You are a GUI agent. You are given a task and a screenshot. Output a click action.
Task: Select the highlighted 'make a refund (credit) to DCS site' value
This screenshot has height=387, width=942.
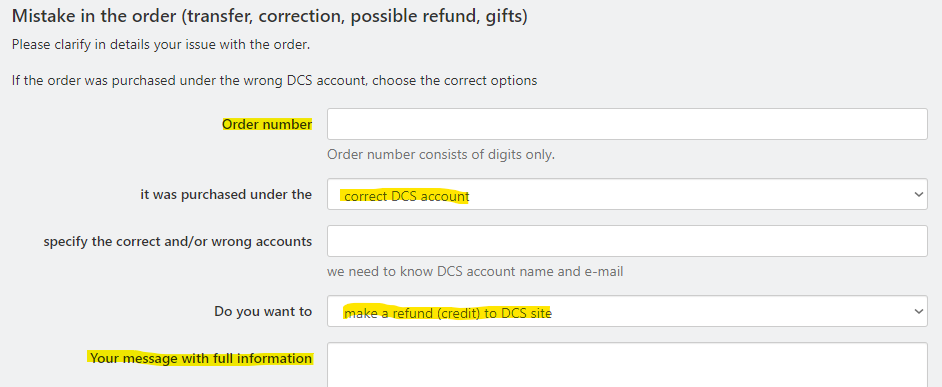(448, 313)
